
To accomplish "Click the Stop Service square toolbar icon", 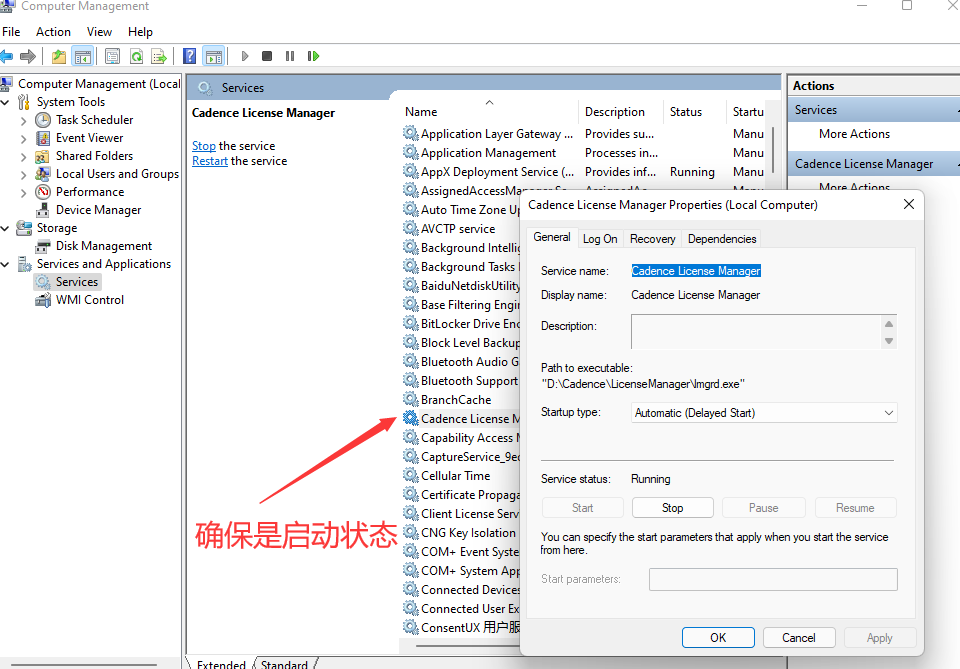I will 267,56.
